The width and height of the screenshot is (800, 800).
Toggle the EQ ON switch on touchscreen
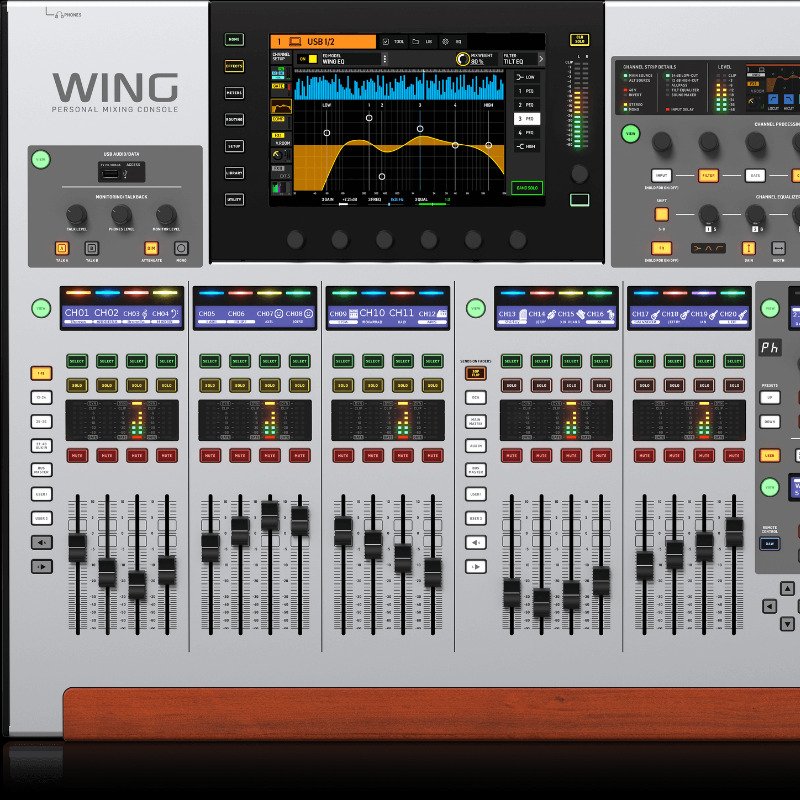[305, 59]
